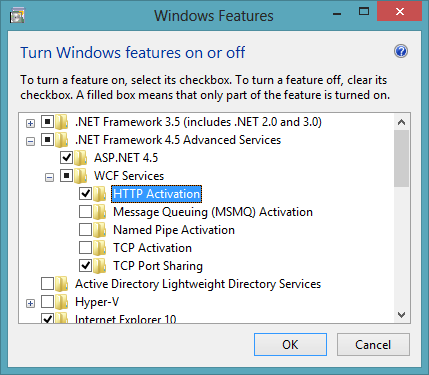
Task: Select Message Queuing (MSMQ) Activation item
Action: tap(213, 212)
